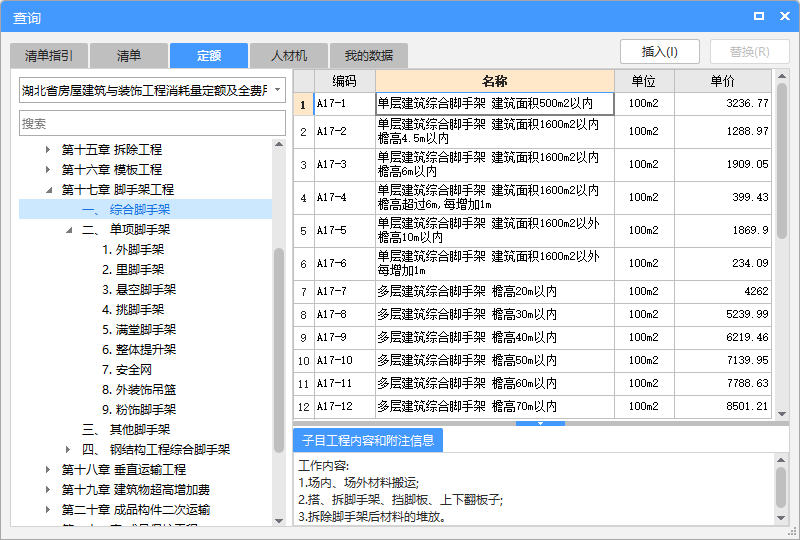Expand 第十六章 模板工程 tree node
Viewport: 800px width, 540px height.
click(x=48, y=169)
